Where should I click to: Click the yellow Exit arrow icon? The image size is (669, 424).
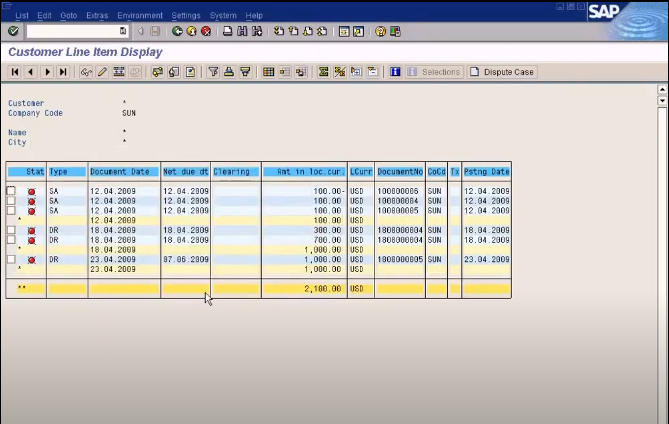pos(192,31)
